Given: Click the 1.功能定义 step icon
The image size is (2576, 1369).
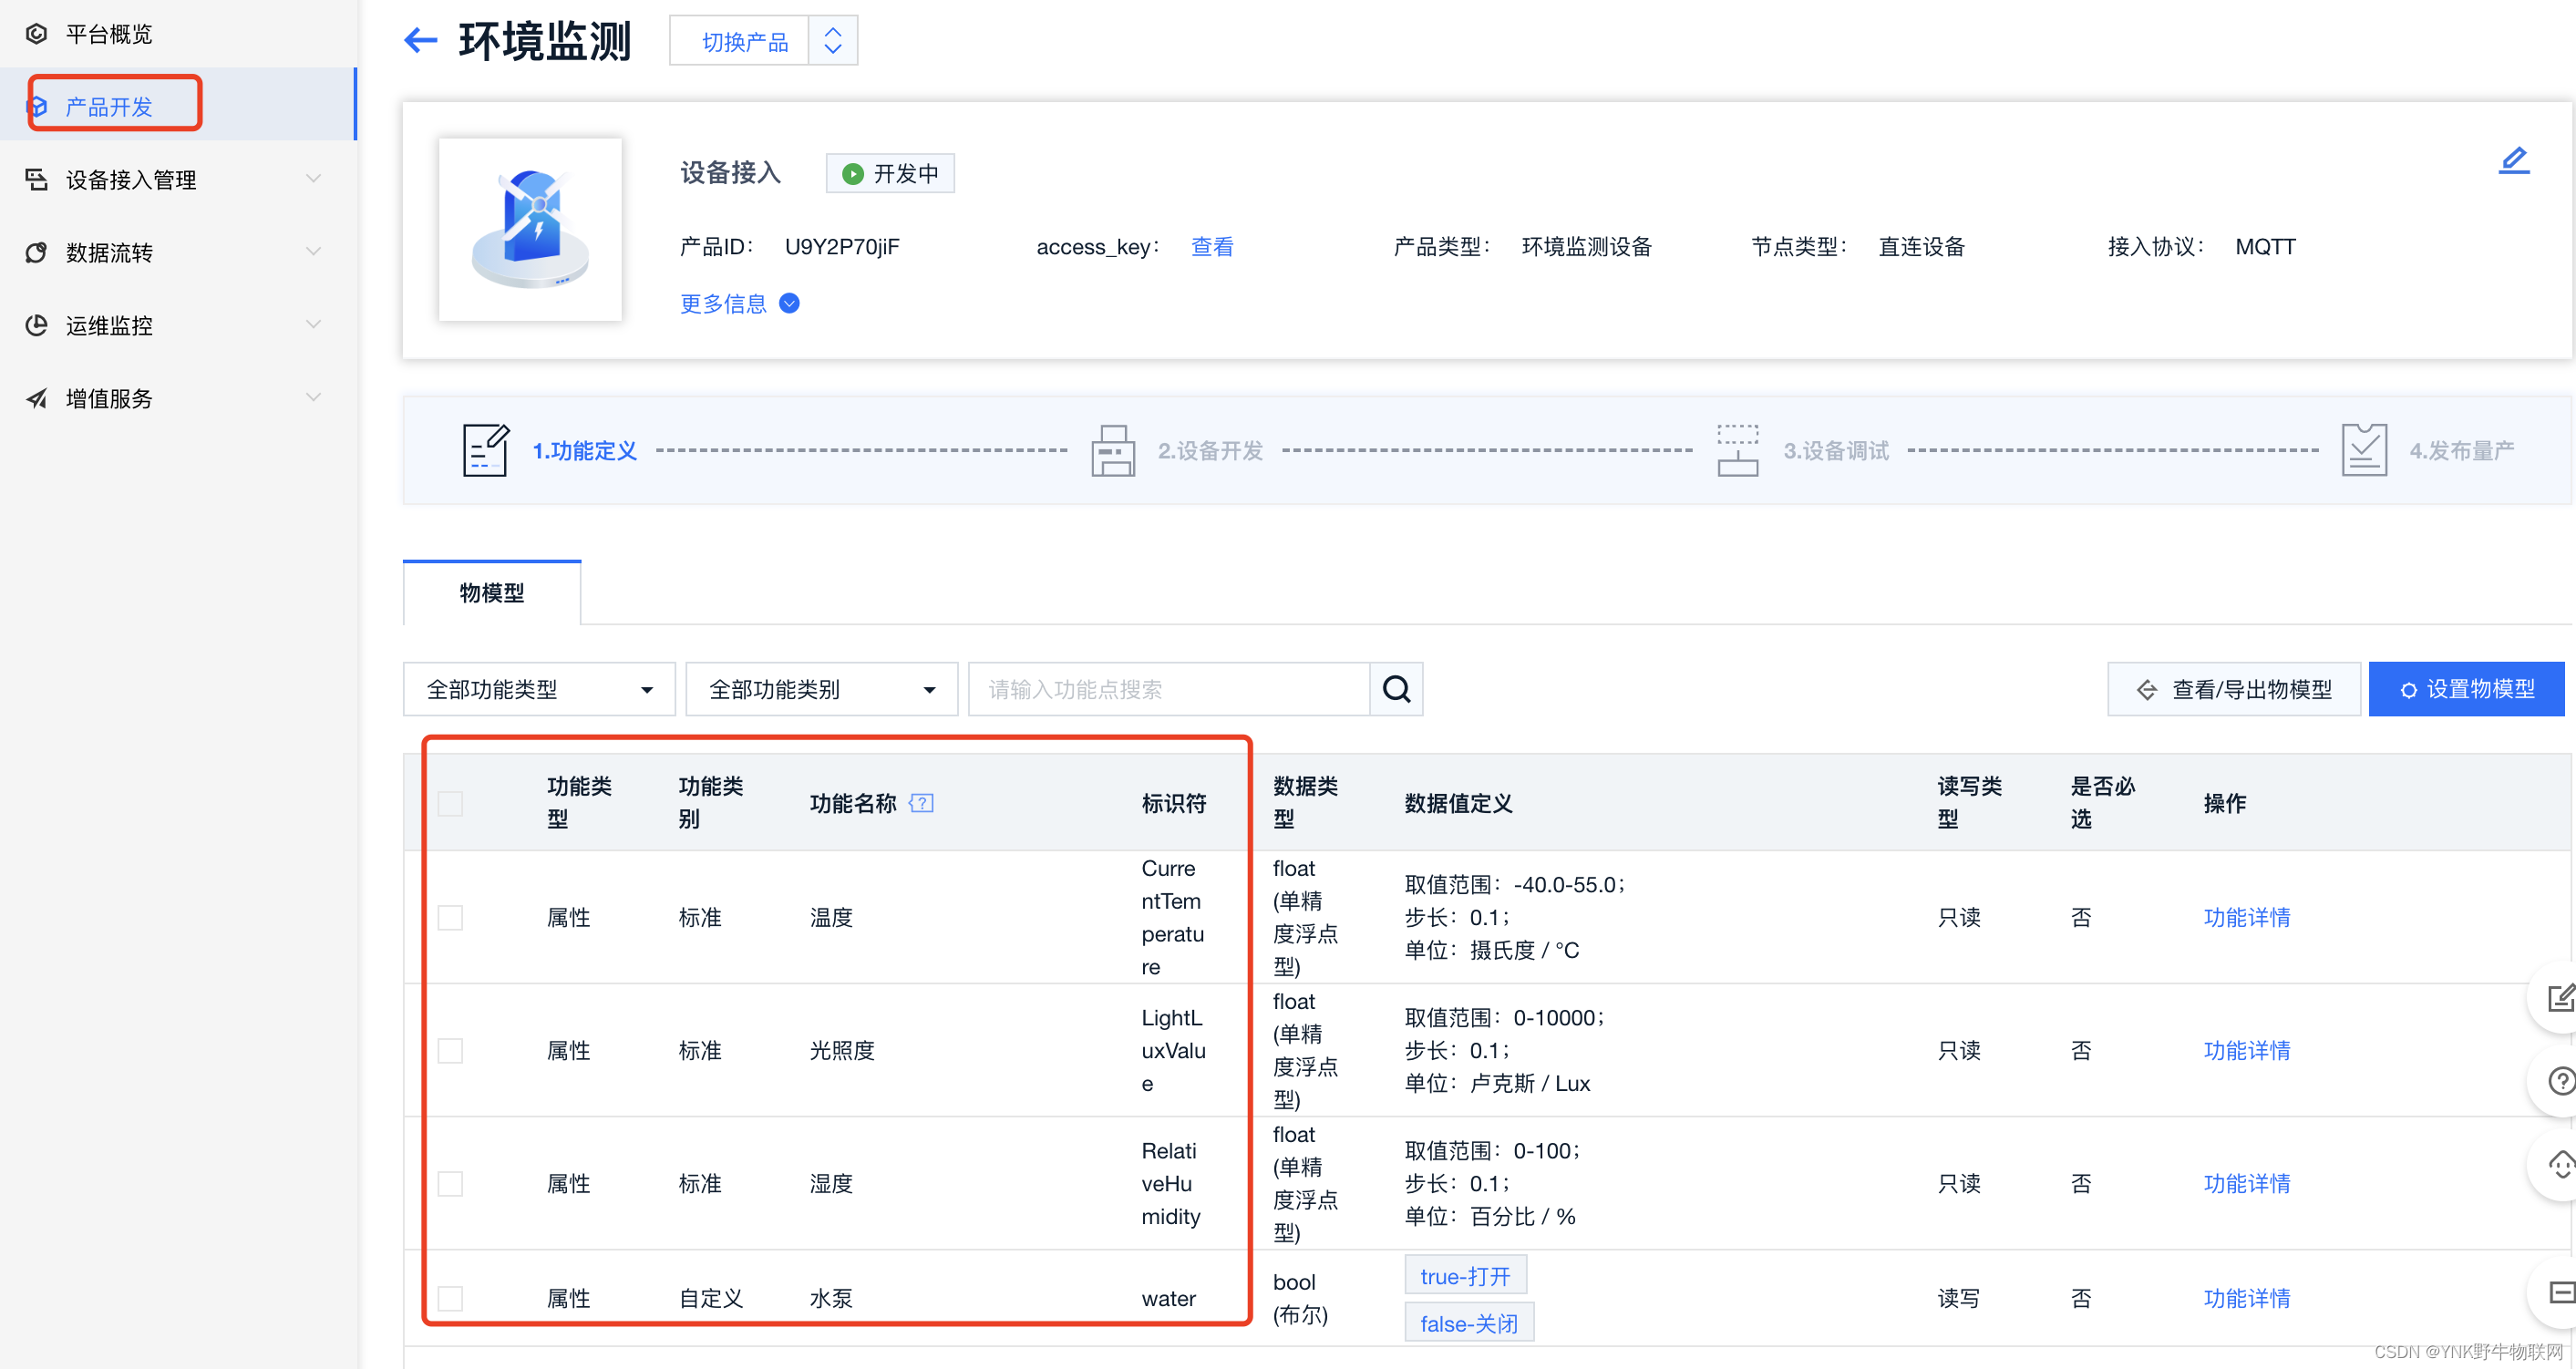Looking at the screenshot, I should tap(486, 450).
